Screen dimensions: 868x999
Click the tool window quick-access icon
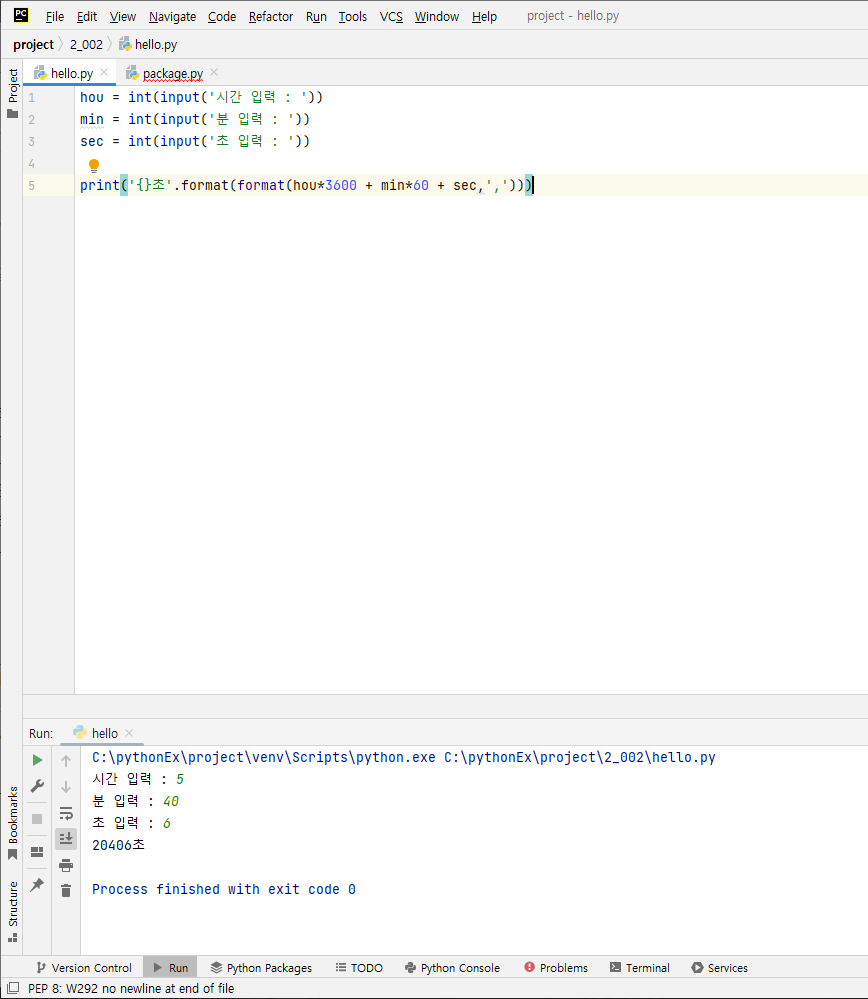pos(13,988)
